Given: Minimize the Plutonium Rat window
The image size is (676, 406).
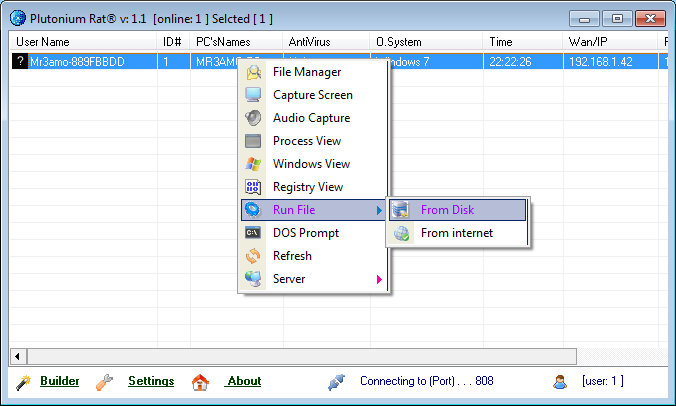Looking at the screenshot, I should (x=584, y=19).
